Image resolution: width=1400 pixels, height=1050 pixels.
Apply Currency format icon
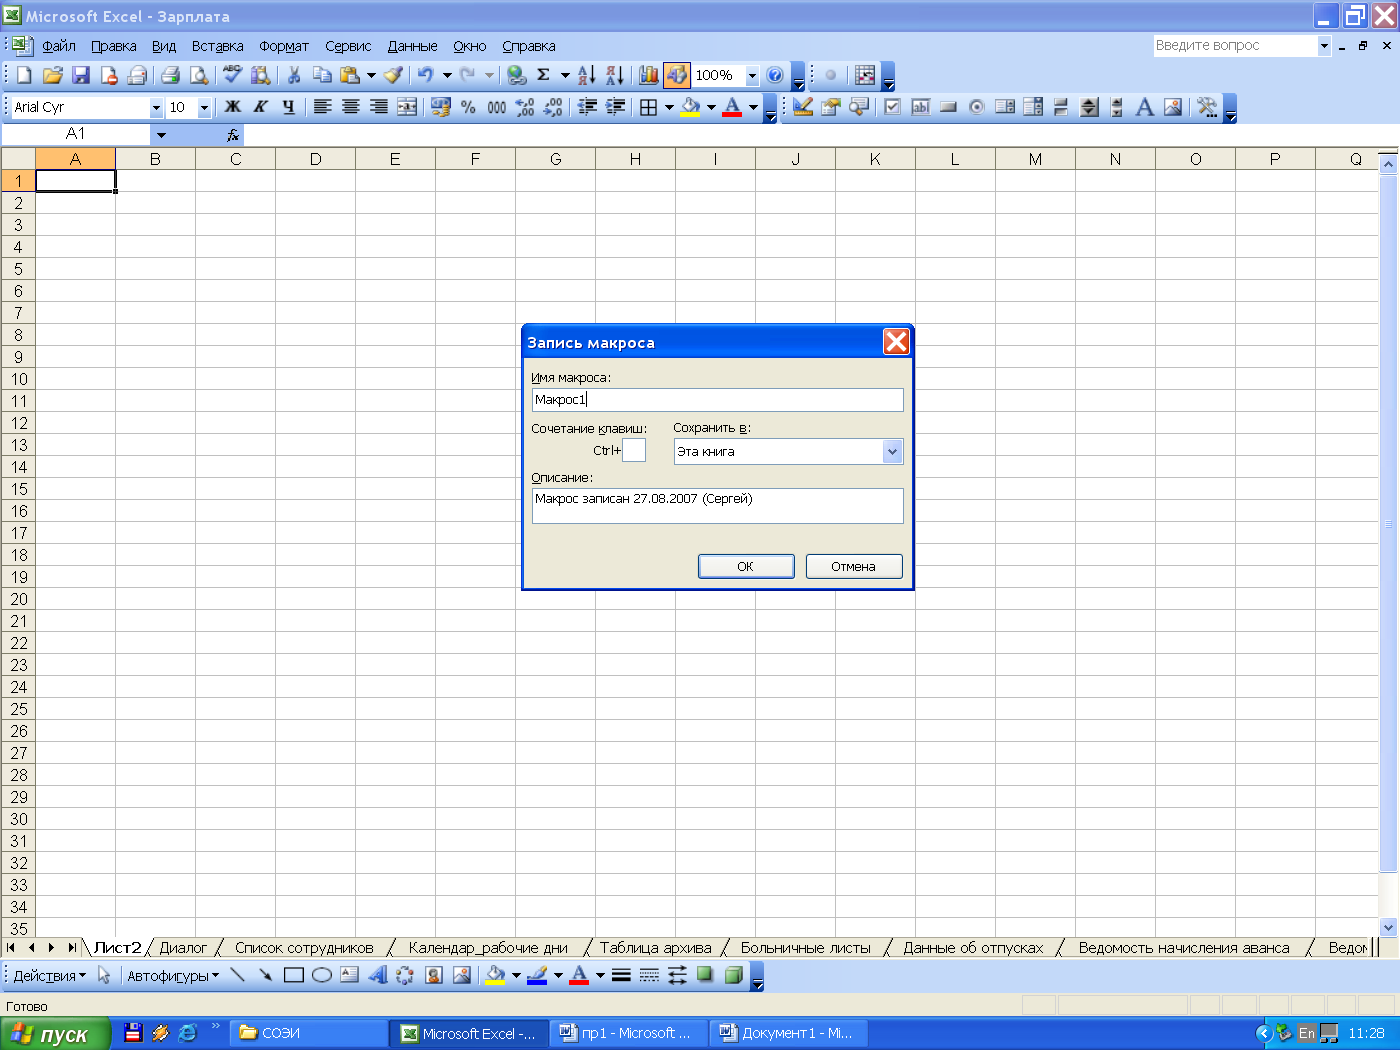(x=441, y=107)
